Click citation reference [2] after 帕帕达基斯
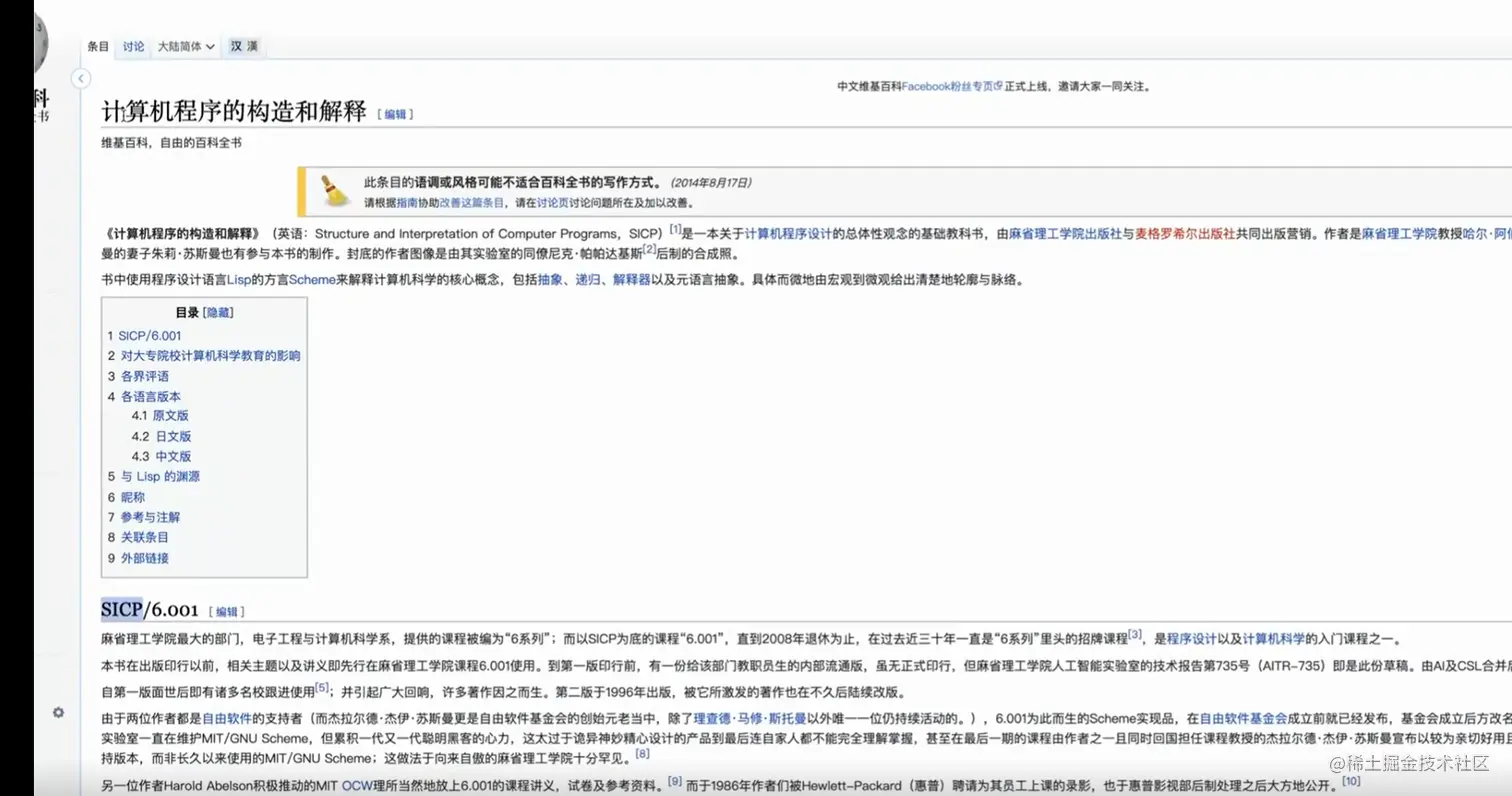The image size is (1512, 796). pos(650,249)
